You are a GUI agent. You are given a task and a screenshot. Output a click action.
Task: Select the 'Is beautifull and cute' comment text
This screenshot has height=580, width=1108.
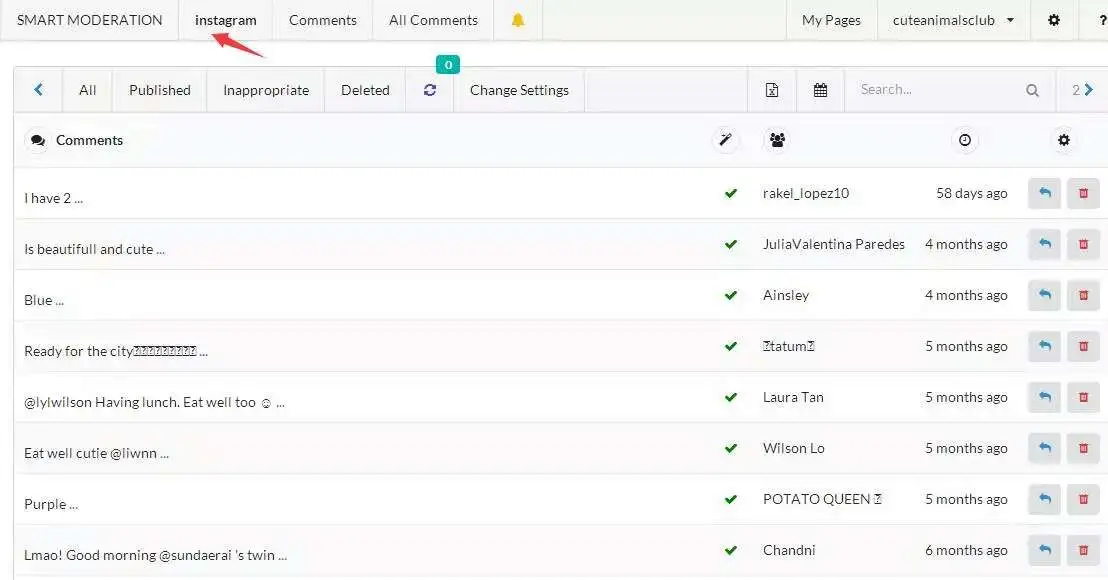(94, 249)
